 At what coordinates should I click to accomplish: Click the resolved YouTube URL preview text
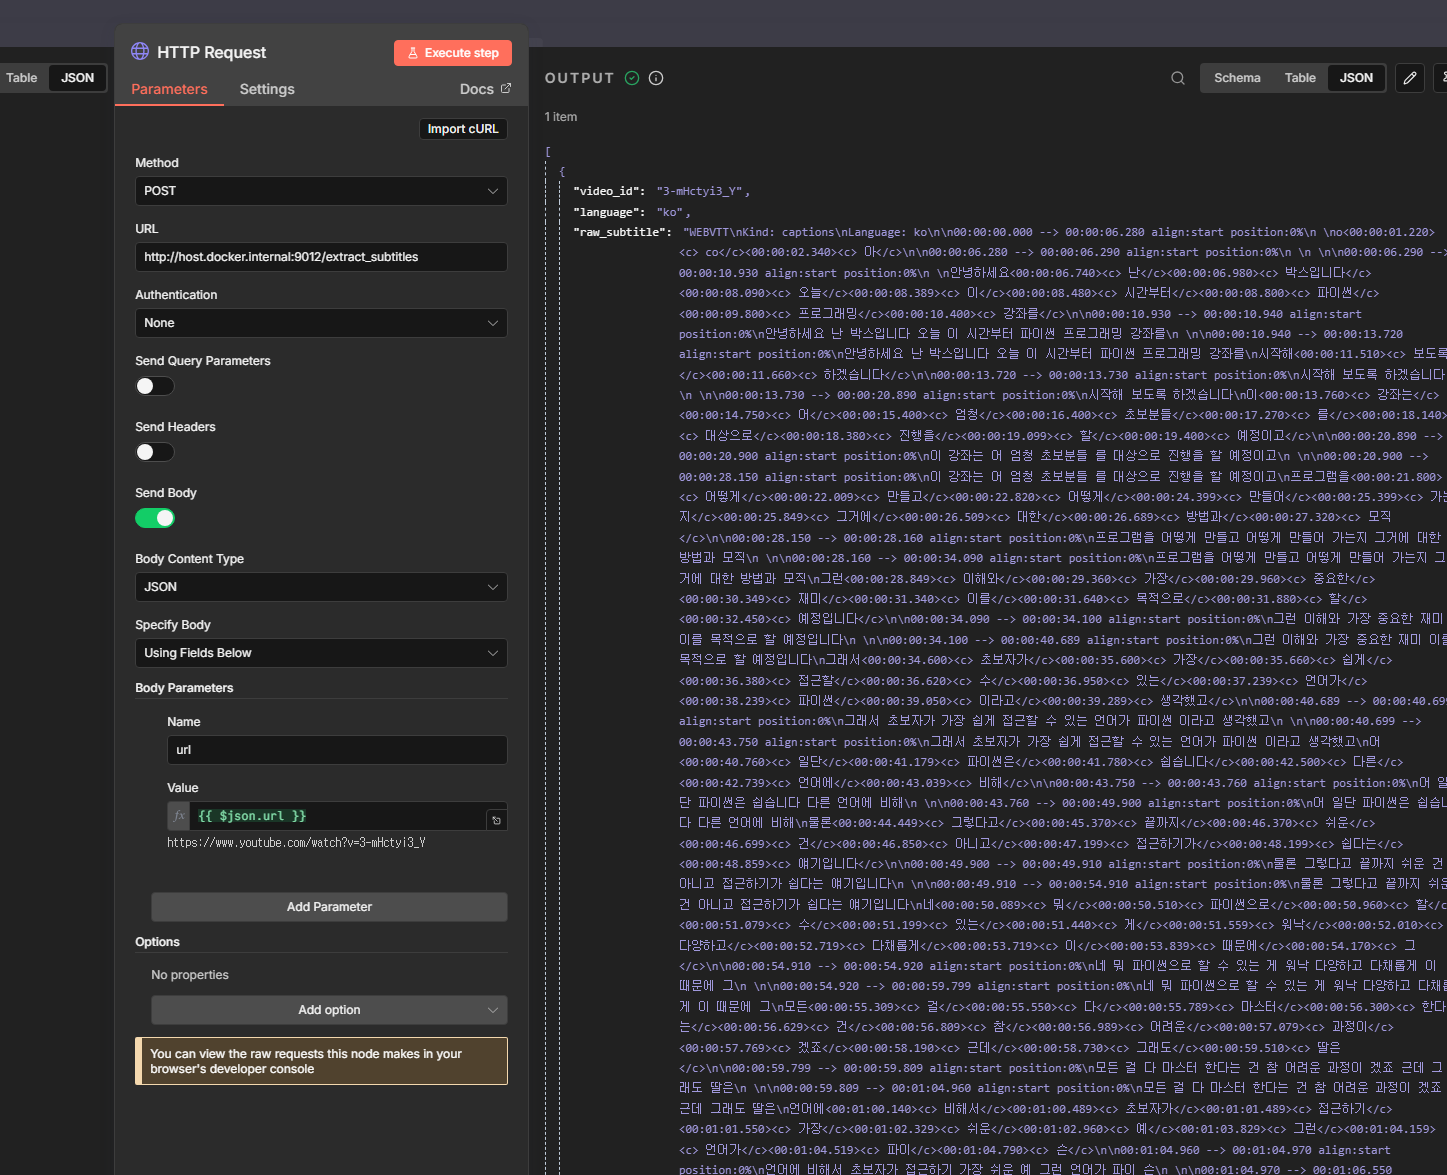coord(296,843)
